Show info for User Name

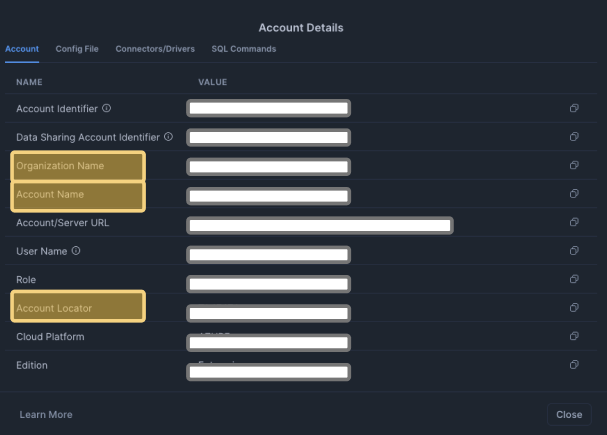76,251
